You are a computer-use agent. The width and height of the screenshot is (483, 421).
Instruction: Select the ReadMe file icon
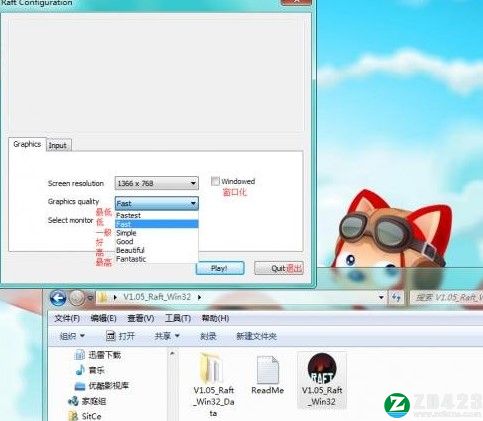[x=268, y=370]
